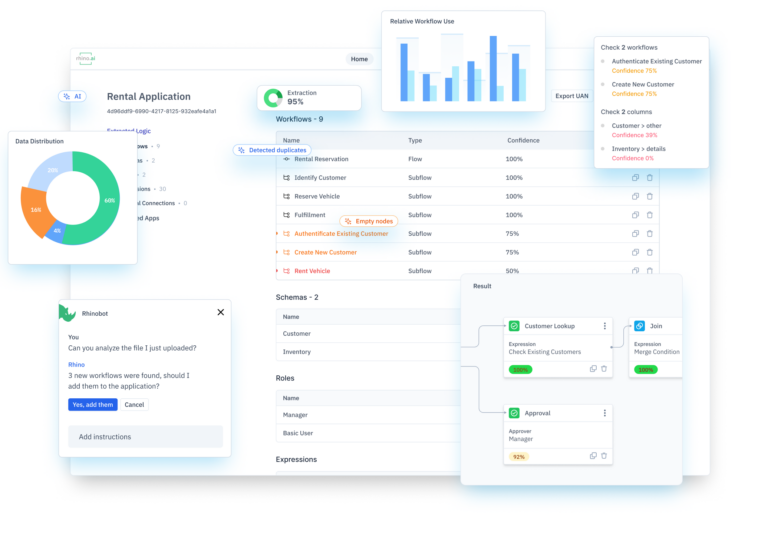Click the Rent Vehicle subflow icon
This screenshot has width=768, height=541.
287,271
